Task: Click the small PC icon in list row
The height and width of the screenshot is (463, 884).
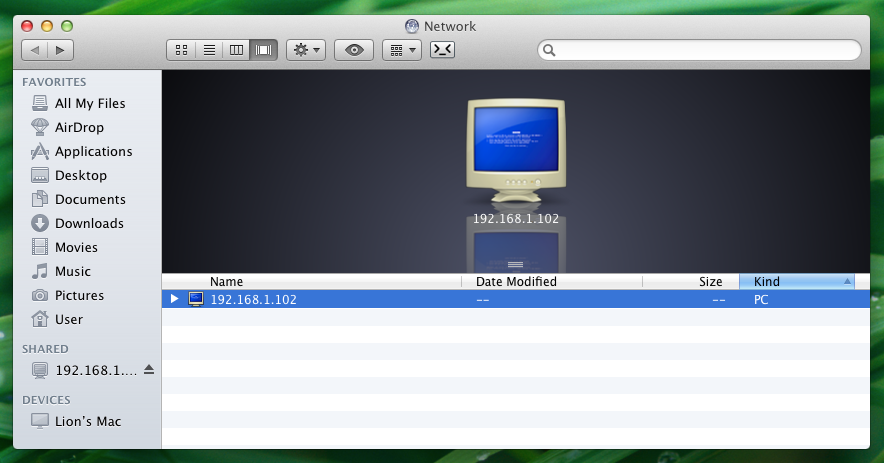Action: tap(196, 299)
